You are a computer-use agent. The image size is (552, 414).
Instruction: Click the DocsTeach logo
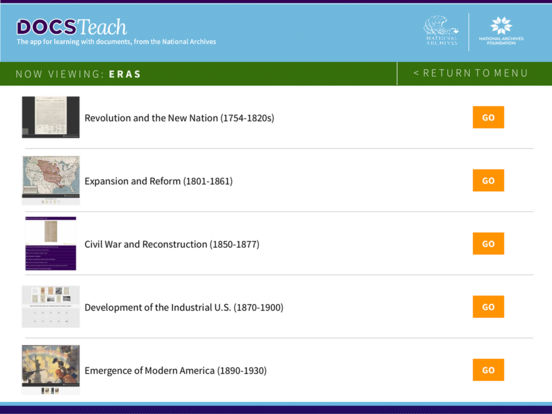point(71,27)
